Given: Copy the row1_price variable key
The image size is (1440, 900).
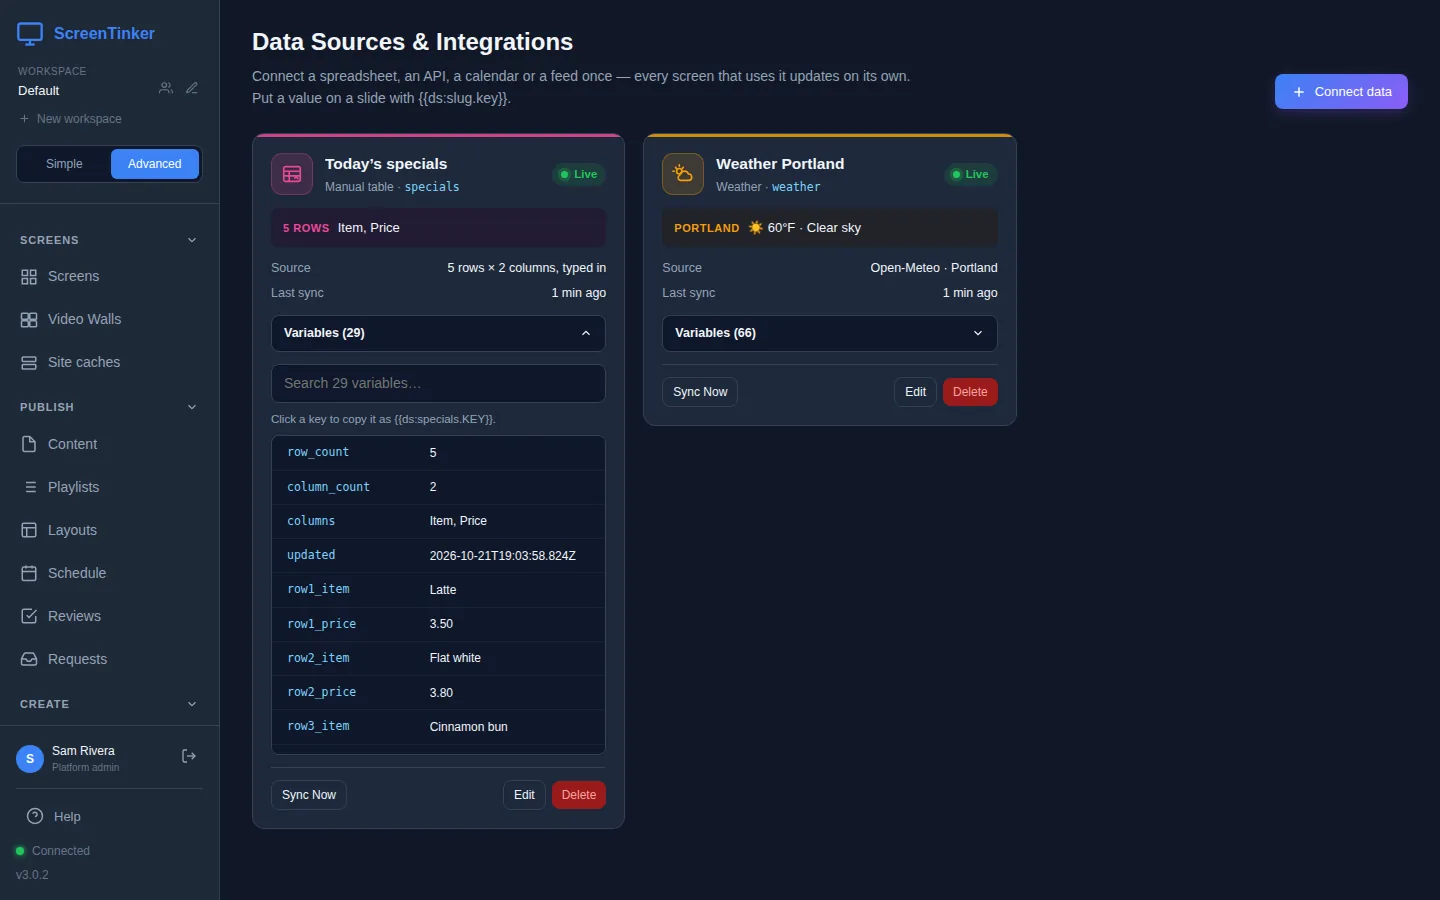Looking at the screenshot, I should 321,624.
